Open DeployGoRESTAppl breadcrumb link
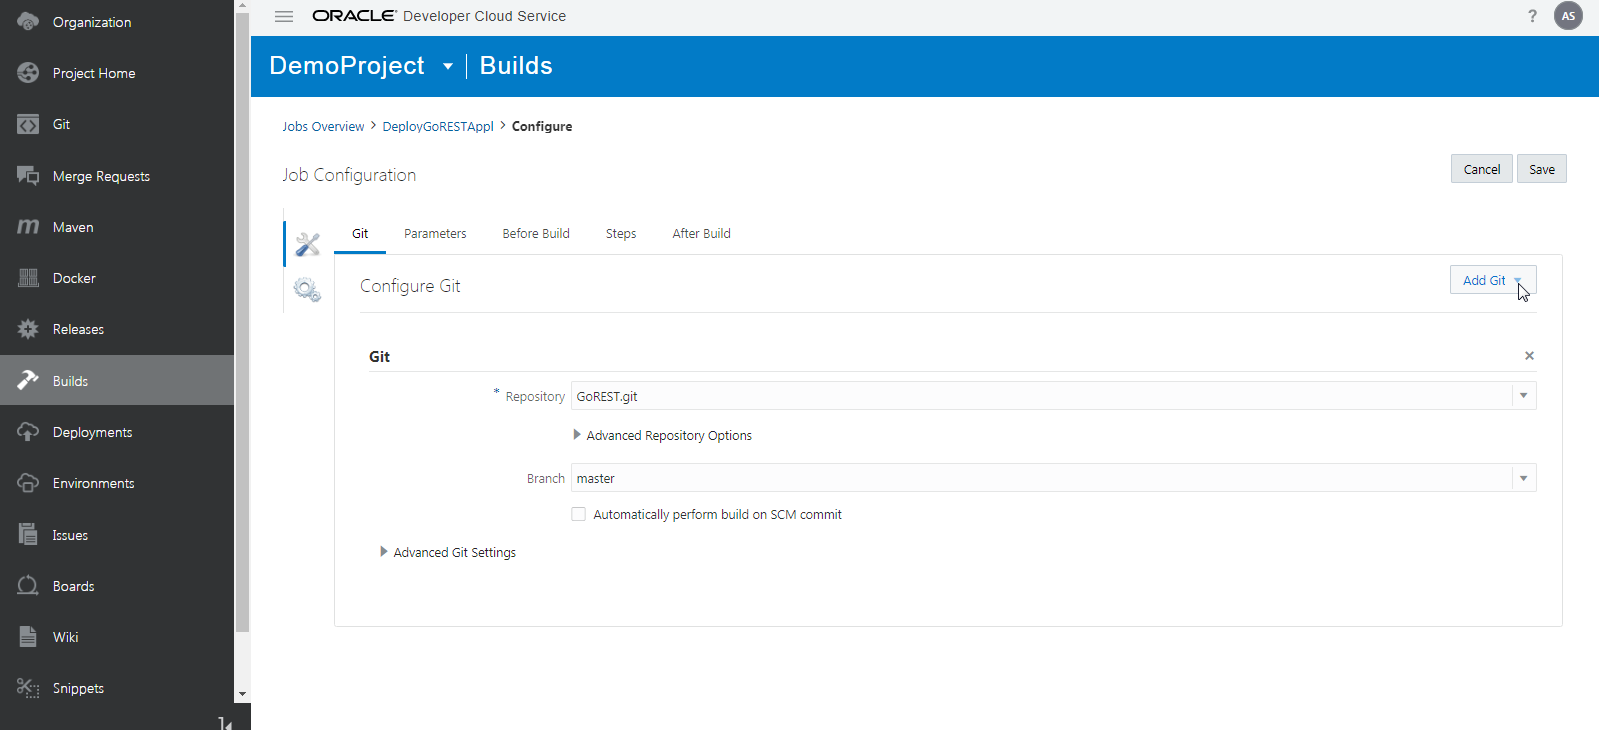 [438, 127]
